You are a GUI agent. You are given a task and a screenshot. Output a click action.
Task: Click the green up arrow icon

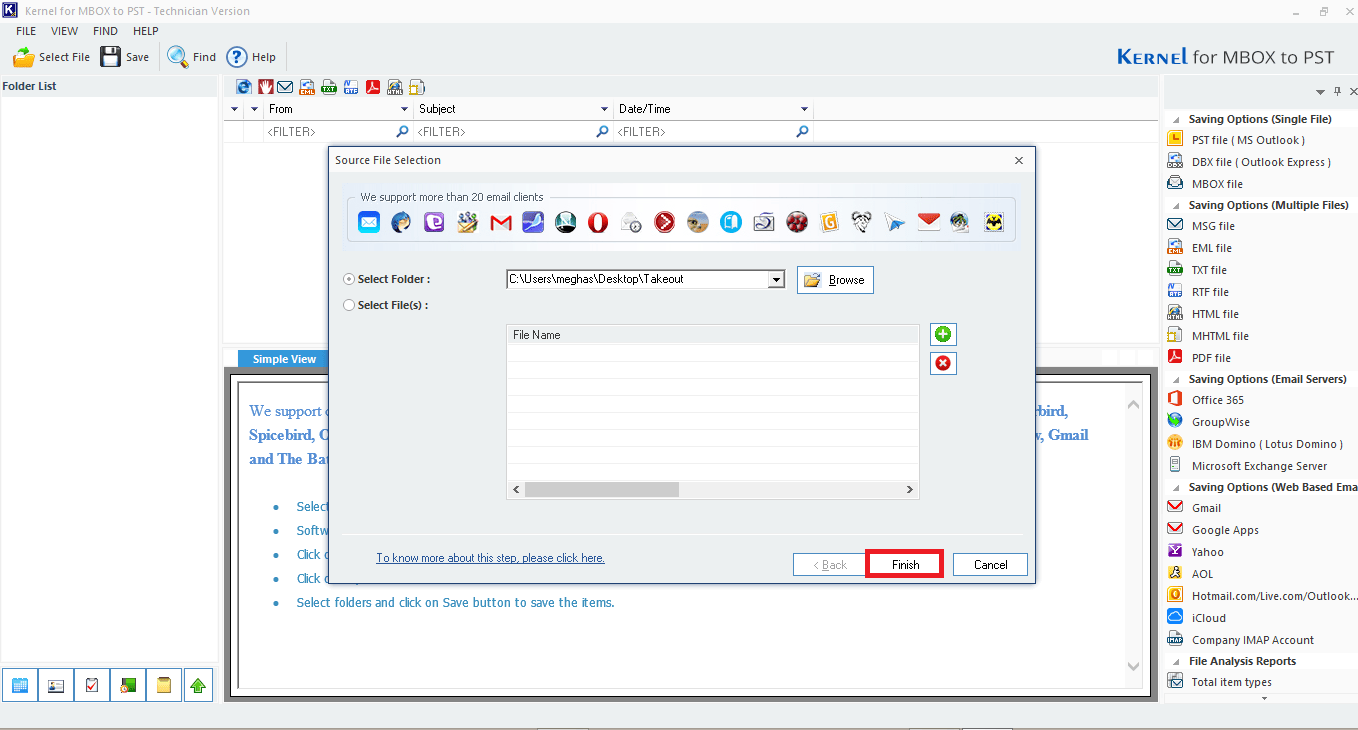(x=198, y=685)
